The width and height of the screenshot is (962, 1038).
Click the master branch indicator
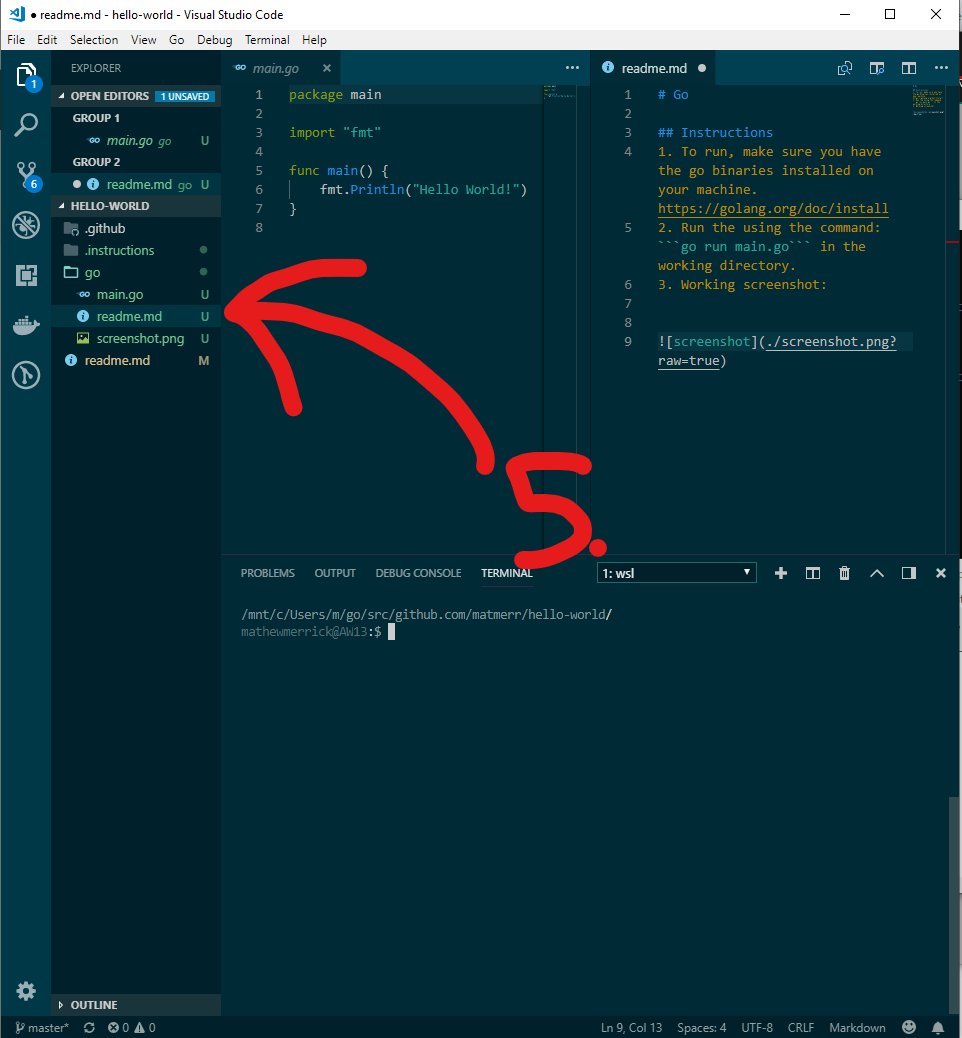(42, 1027)
